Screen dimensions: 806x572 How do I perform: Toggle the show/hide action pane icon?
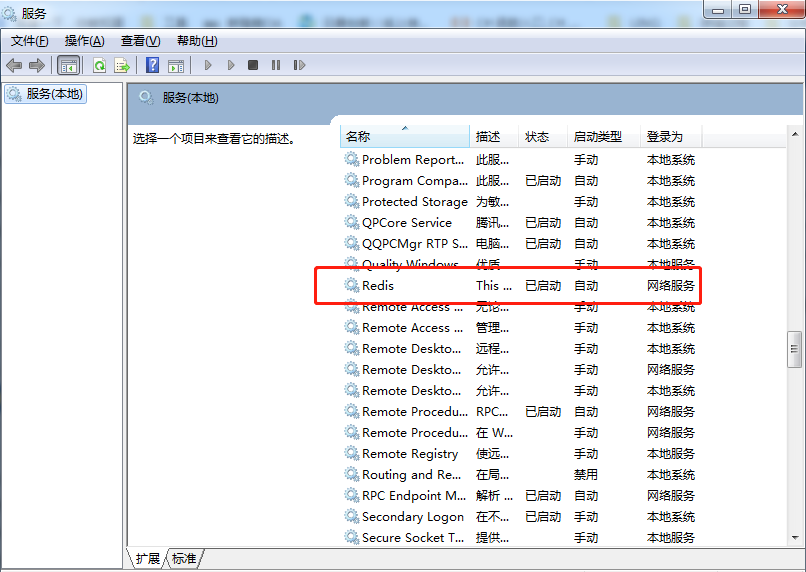(x=176, y=65)
